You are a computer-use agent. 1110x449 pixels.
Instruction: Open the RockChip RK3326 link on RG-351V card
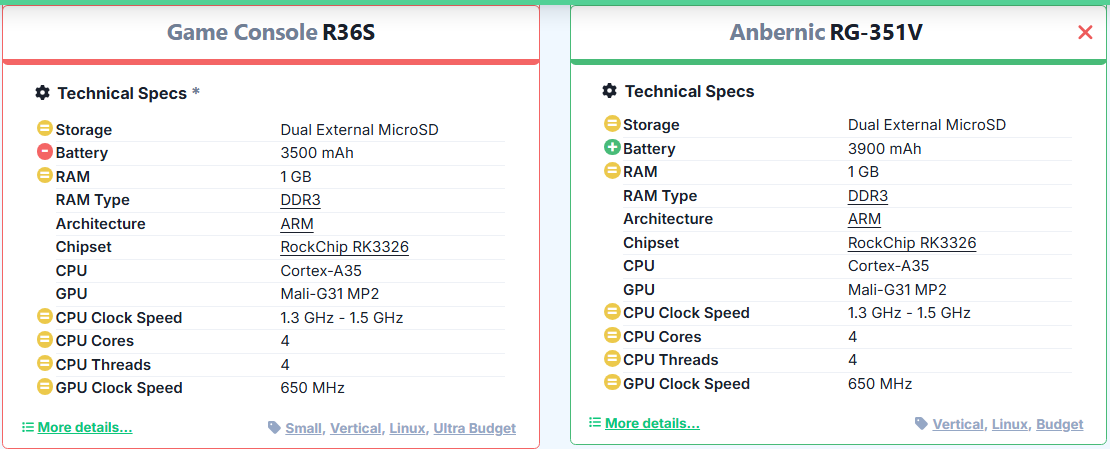[x=911, y=242]
